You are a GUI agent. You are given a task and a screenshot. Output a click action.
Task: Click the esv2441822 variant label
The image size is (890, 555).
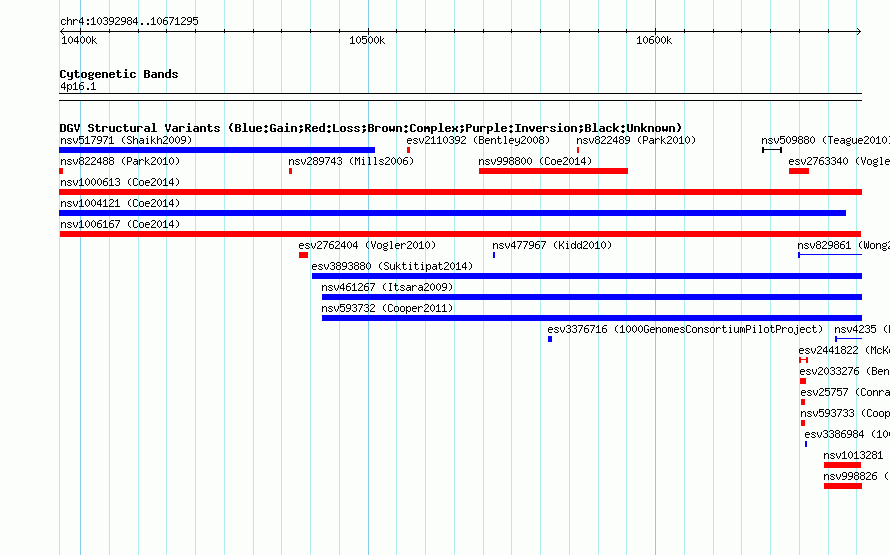(x=844, y=350)
